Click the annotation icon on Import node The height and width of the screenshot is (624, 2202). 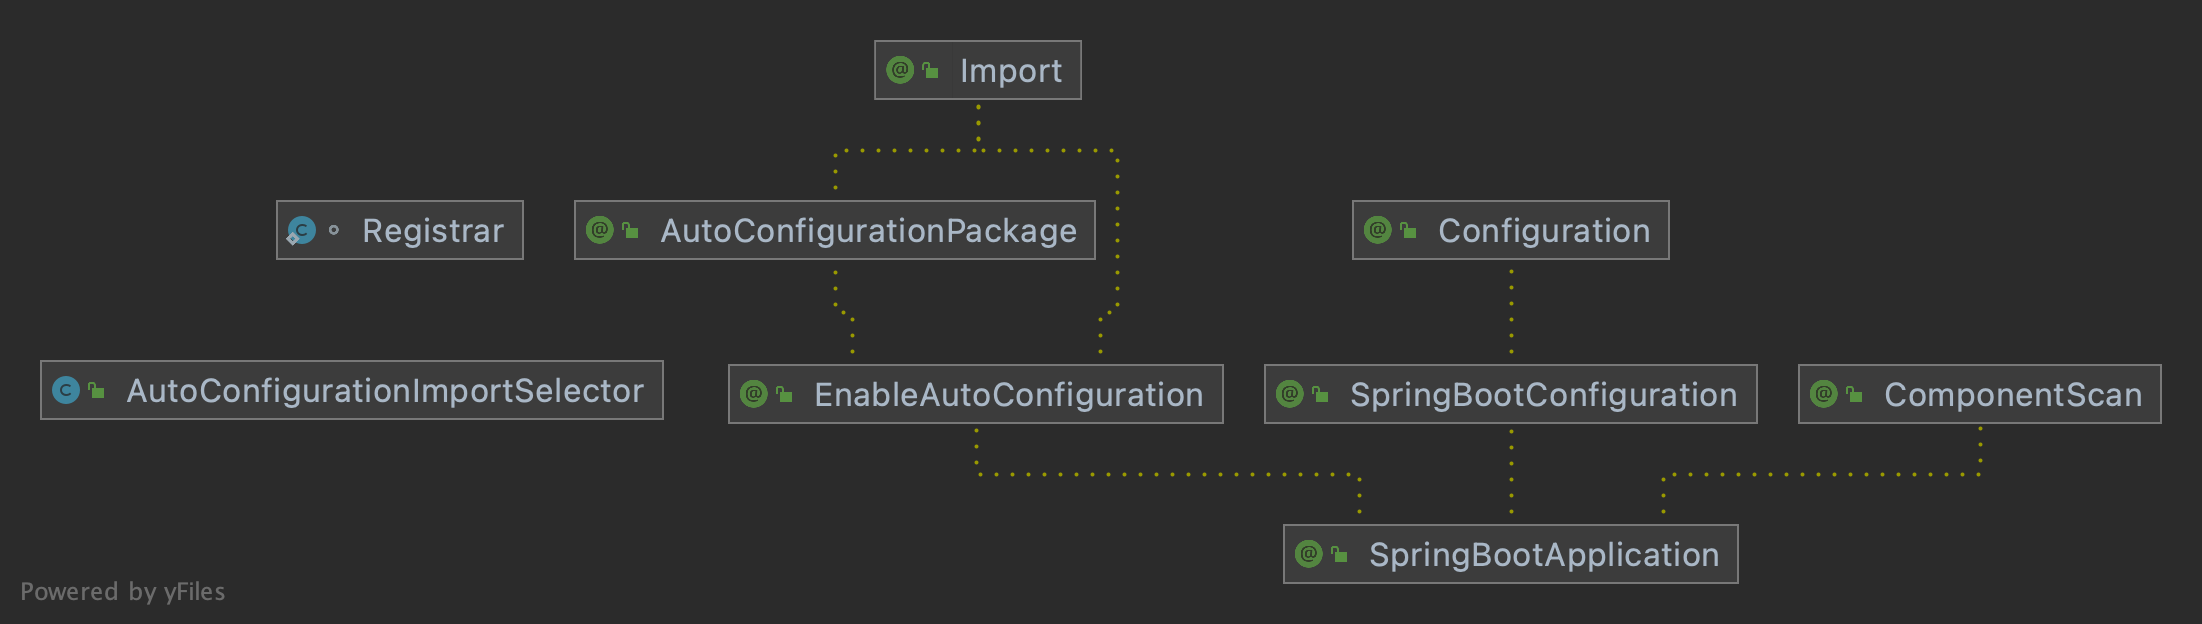click(x=900, y=70)
